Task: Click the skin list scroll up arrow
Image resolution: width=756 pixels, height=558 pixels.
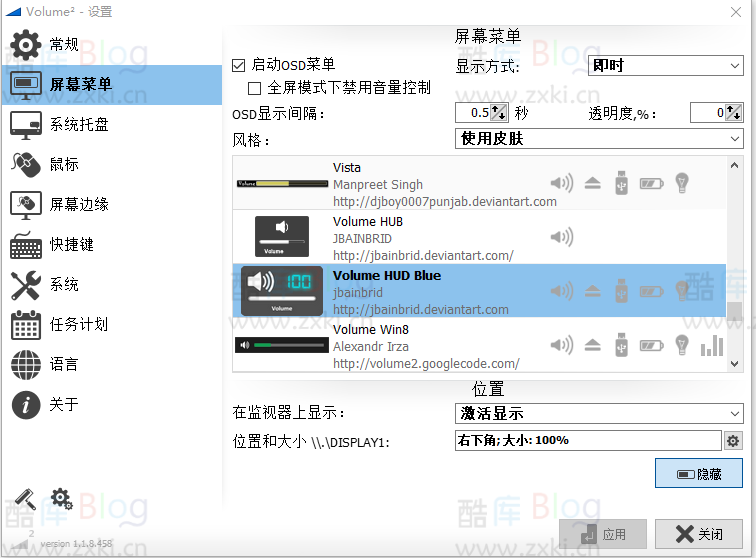Action: (734, 165)
